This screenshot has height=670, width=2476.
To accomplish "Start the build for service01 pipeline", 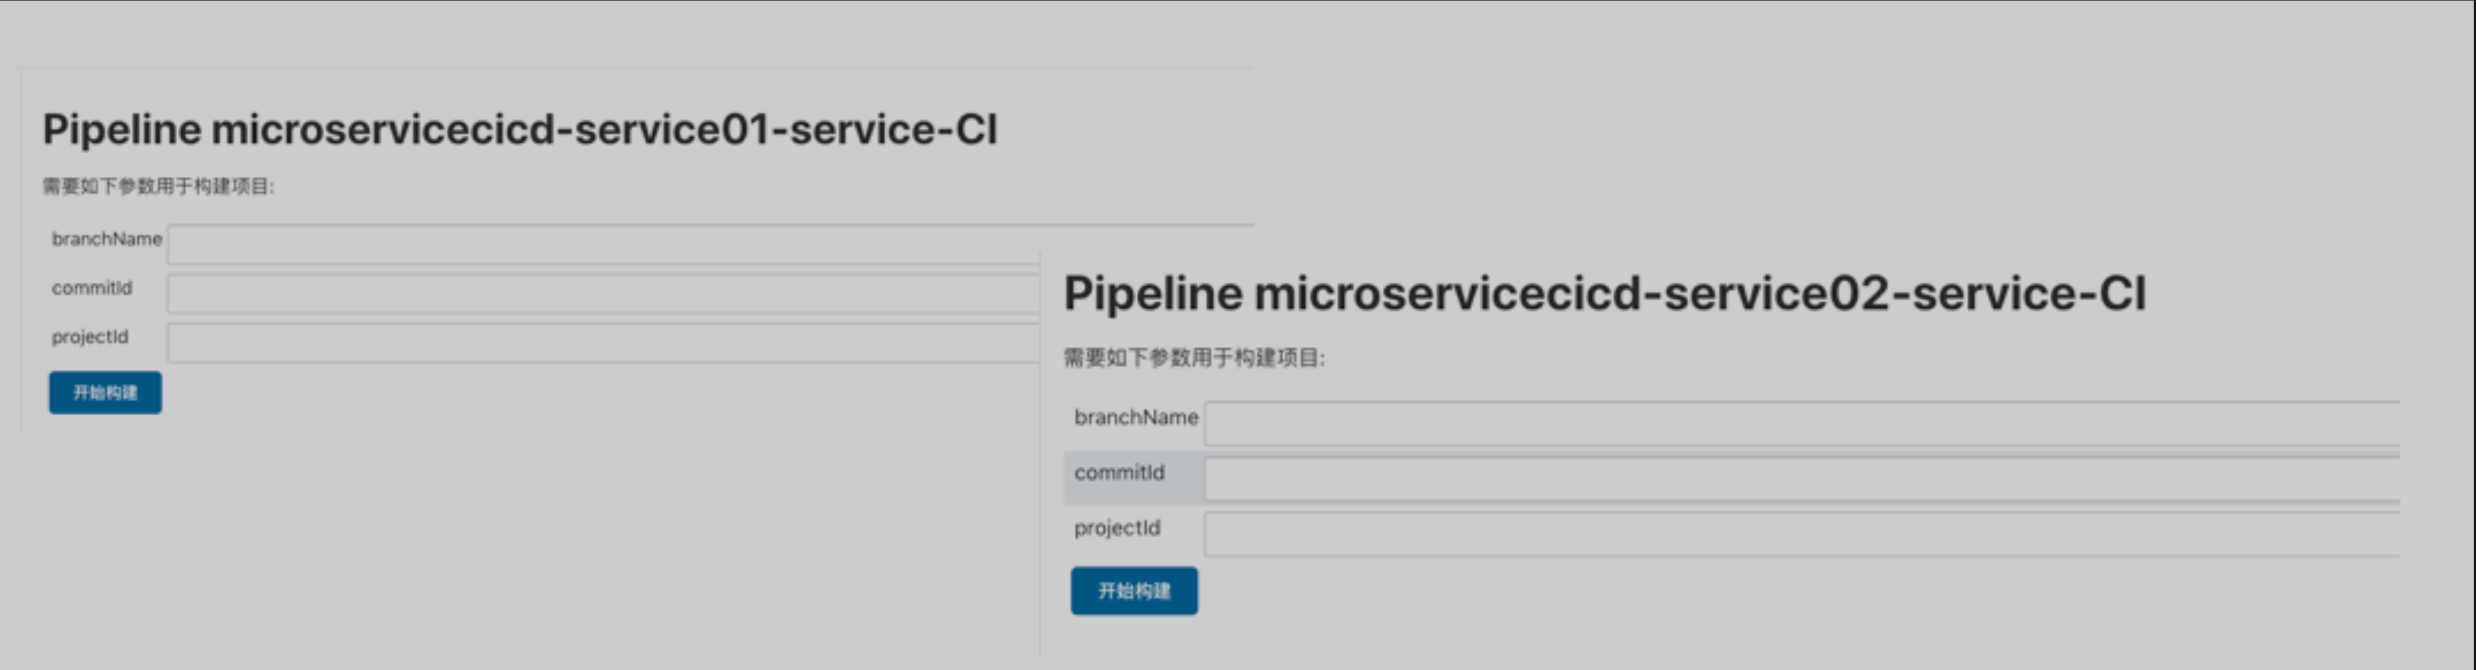I will click(x=105, y=393).
